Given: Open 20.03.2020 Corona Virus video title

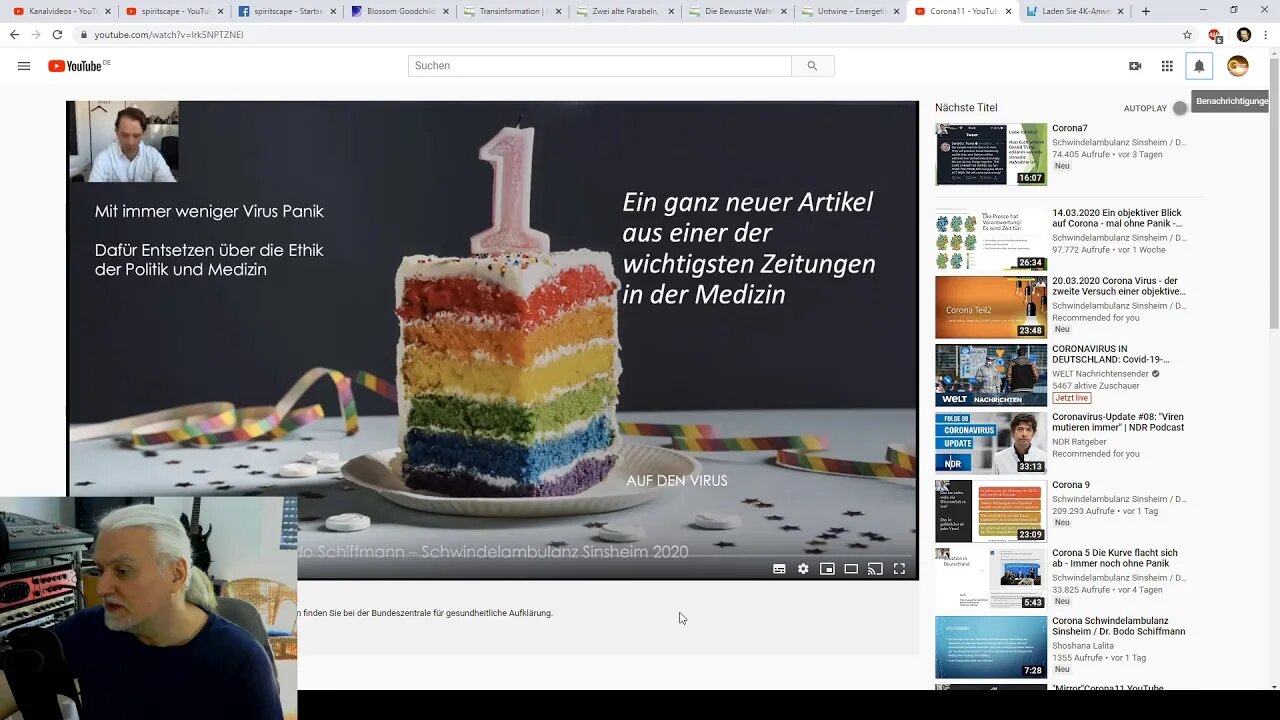Looking at the screenshot, I should tap(1119, 286).
